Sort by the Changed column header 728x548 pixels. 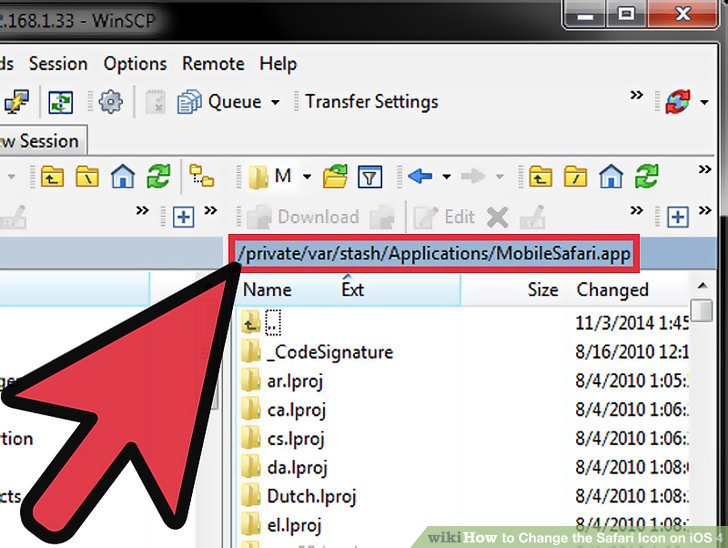[x=612, y=290]
